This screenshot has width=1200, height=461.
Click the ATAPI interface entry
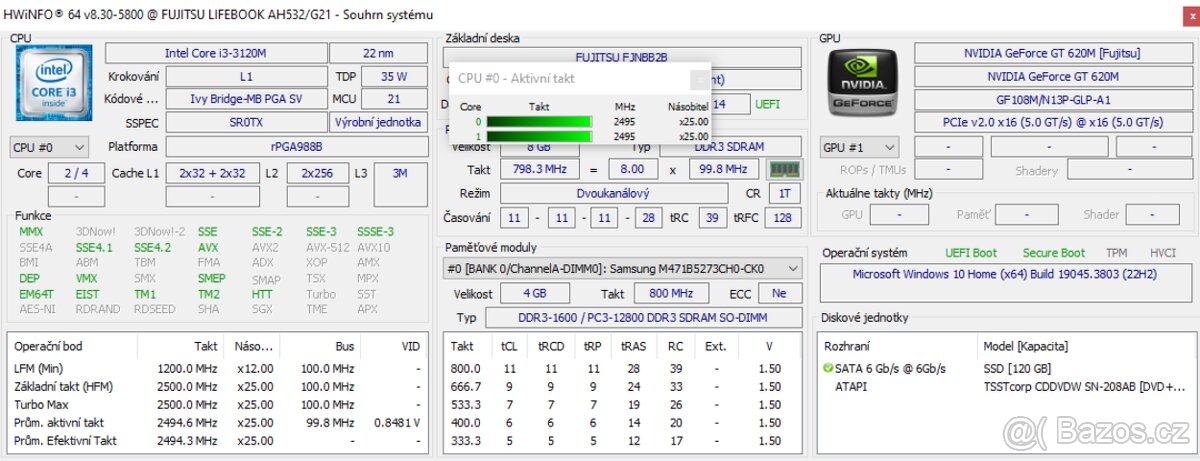coord(851,386)
